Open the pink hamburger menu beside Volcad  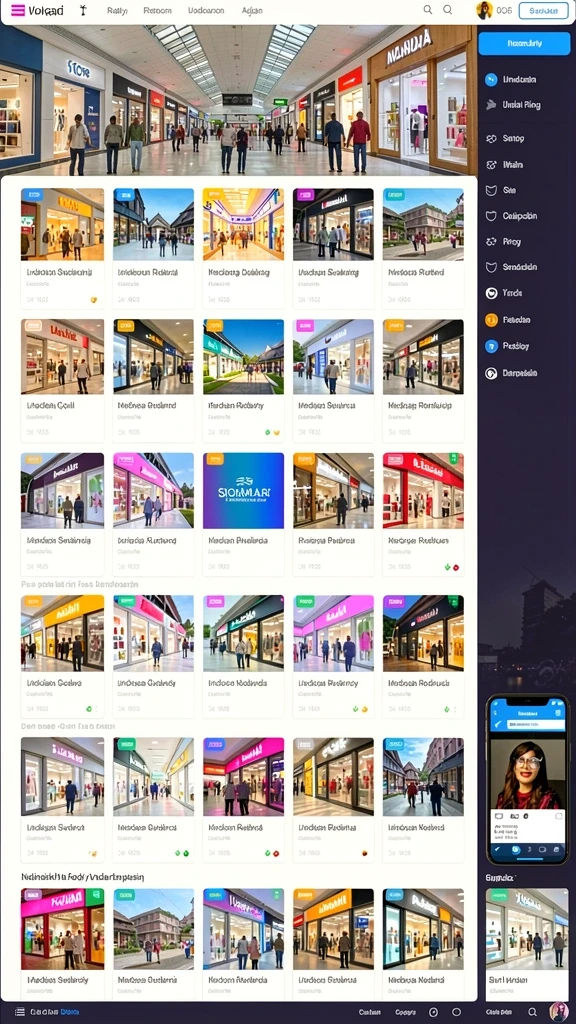coord(18,10)
